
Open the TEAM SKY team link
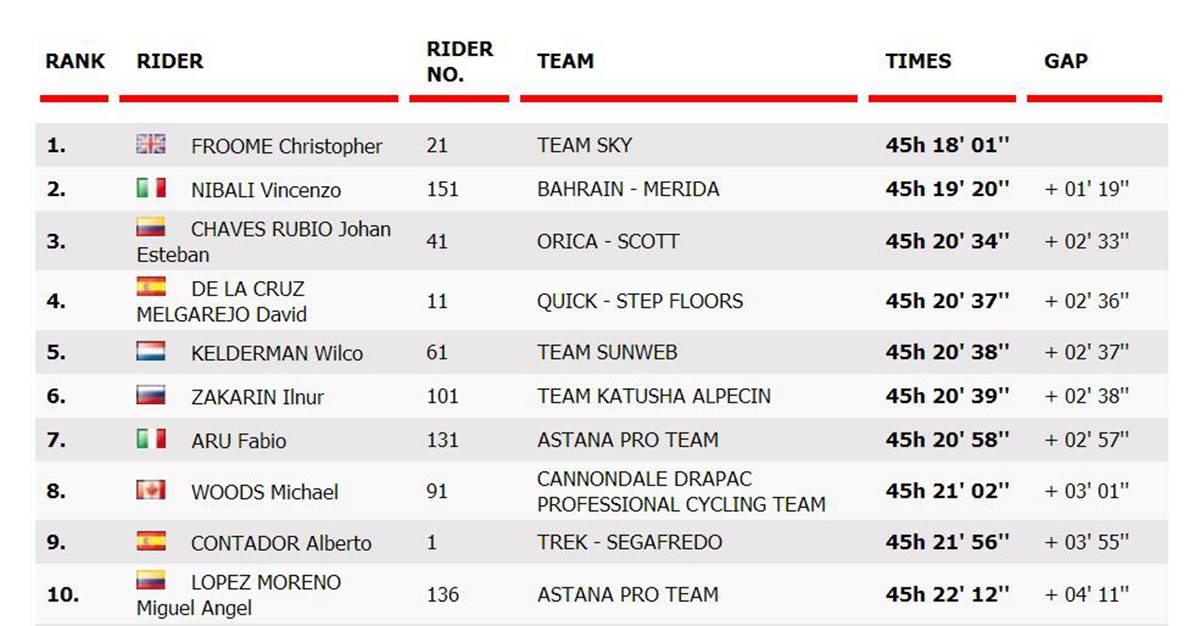(584, 145)
